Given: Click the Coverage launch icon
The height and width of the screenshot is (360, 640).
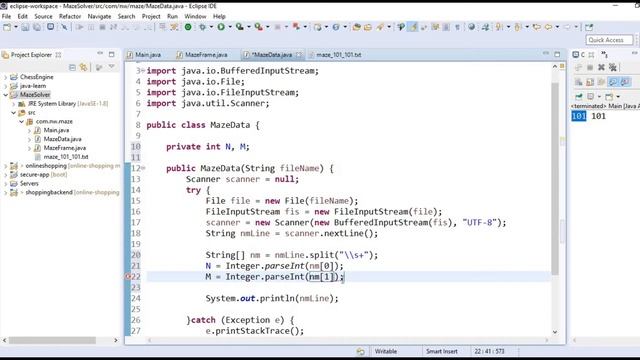Looking at the screenshot, I should click(240, 27).
